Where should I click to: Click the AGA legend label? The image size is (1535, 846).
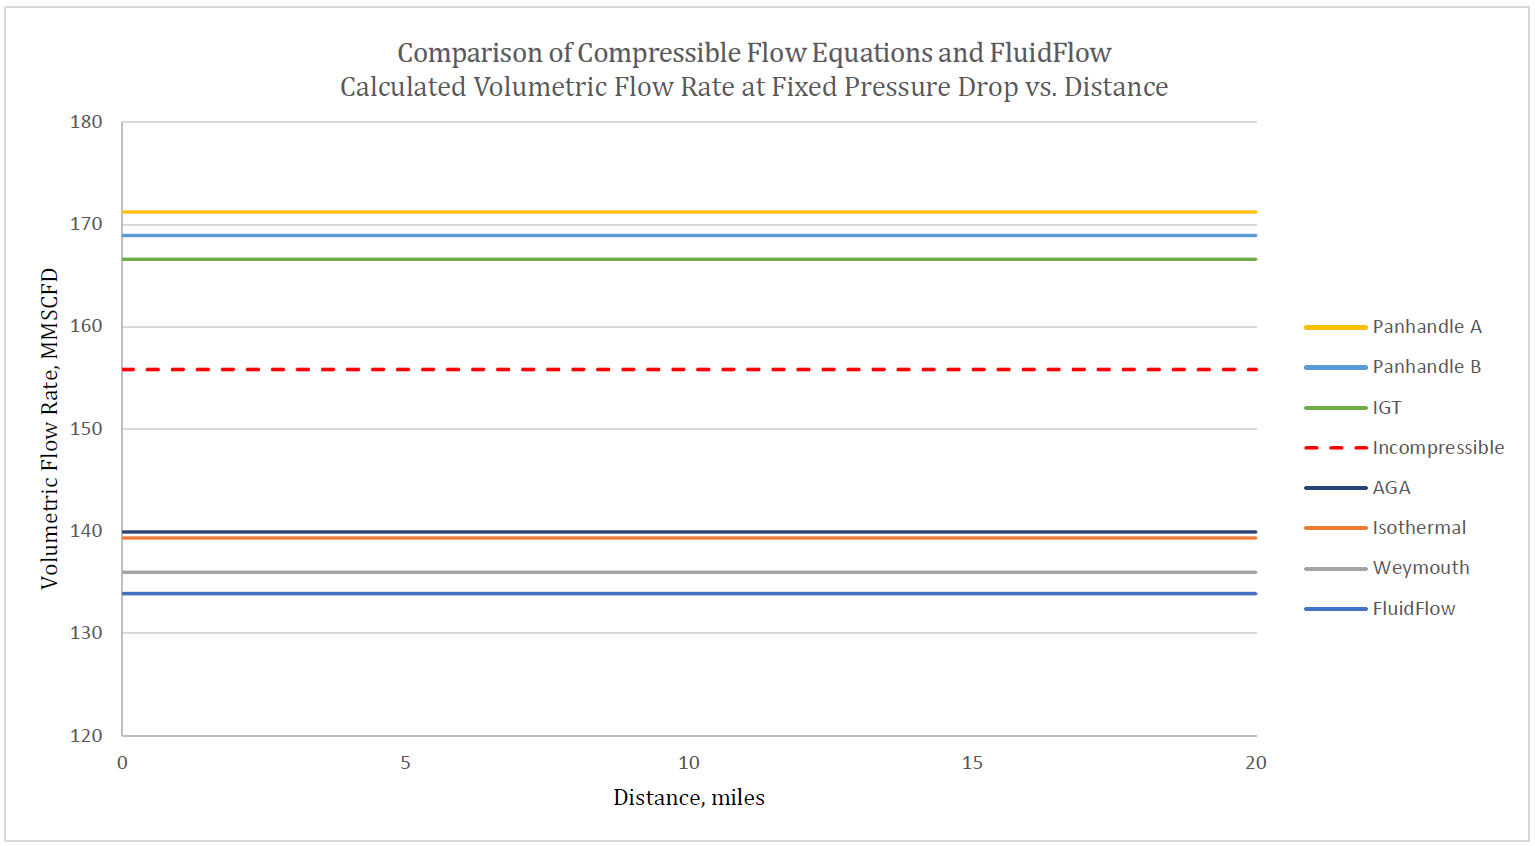(x=1391, y=488)
